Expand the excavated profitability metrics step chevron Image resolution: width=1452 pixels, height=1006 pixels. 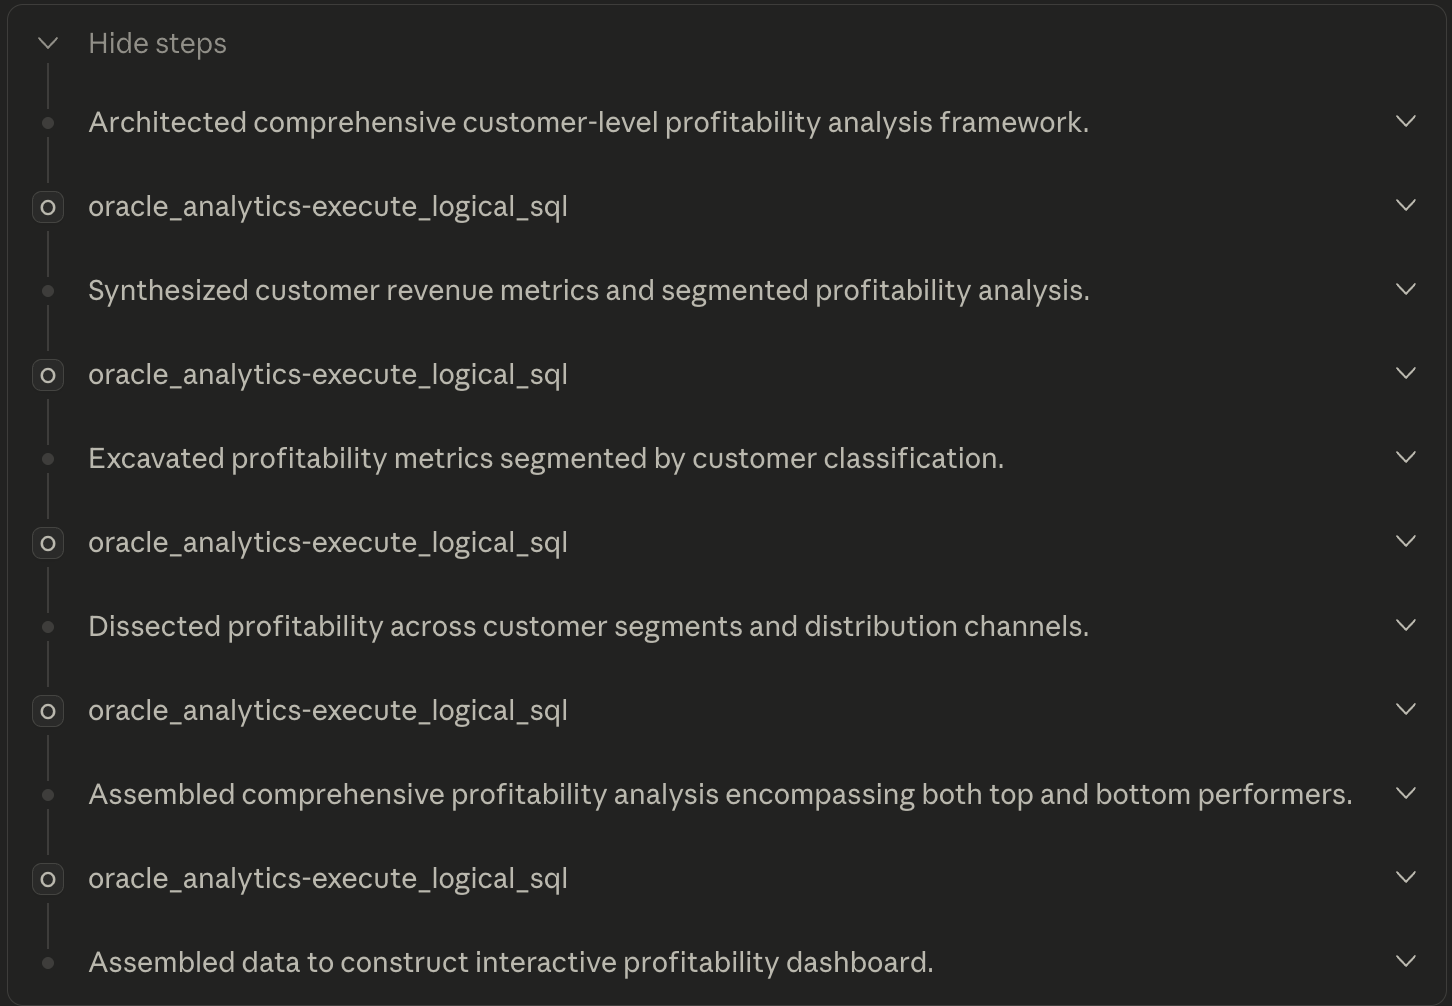[x=1405, y=456]
